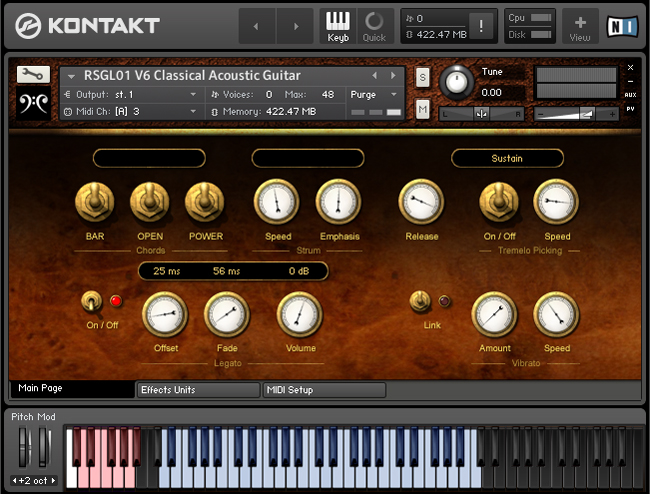The image size is (650, 494).
Task: Click the 25 ms offset readout
Action: click(167, 271)
